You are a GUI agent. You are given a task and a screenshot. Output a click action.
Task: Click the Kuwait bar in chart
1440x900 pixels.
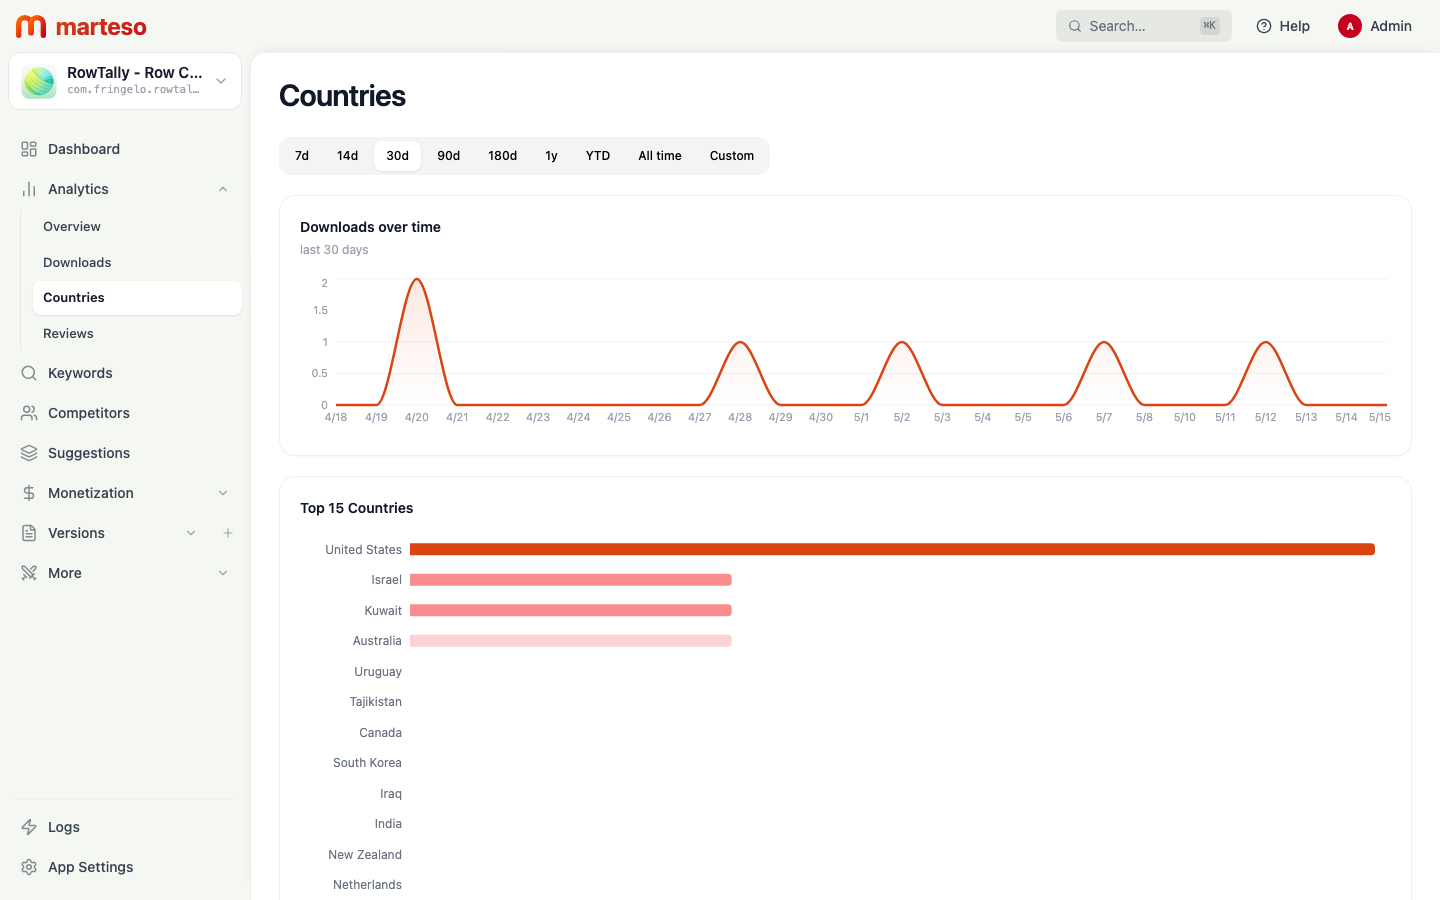point(571,610)
